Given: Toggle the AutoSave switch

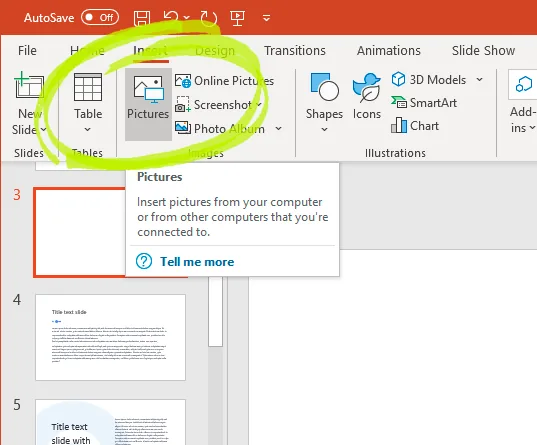Looking at the screenshot, I should 100,17.
